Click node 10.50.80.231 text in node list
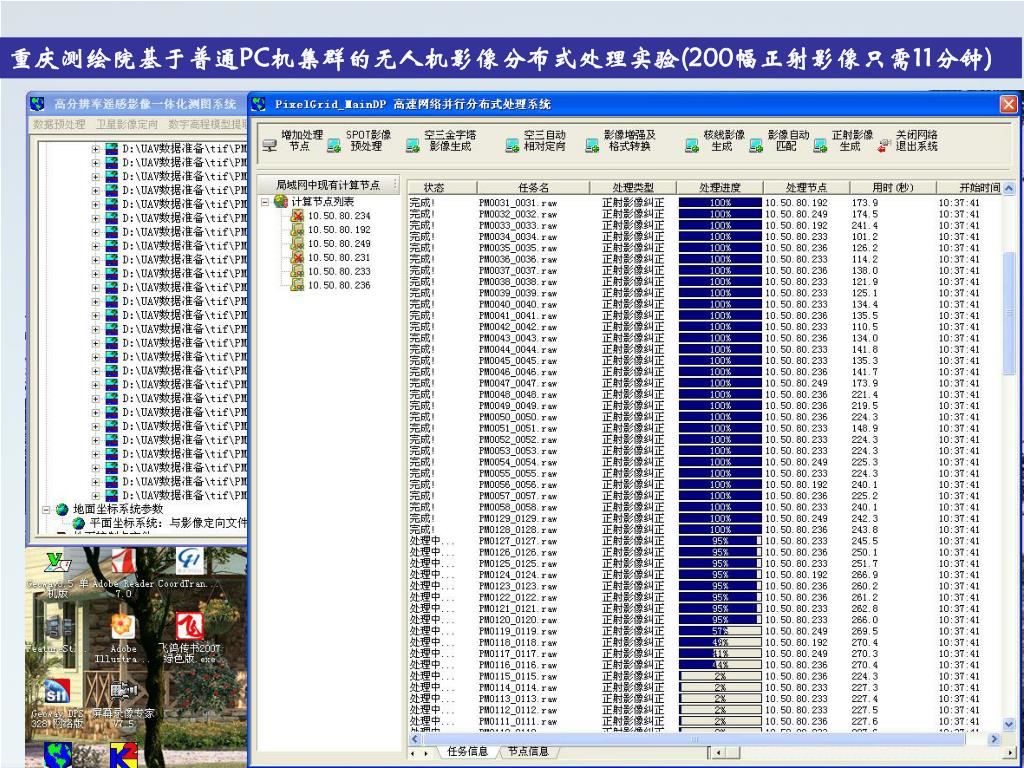Viewport: 1024px width, 768px height. (339, 257)
